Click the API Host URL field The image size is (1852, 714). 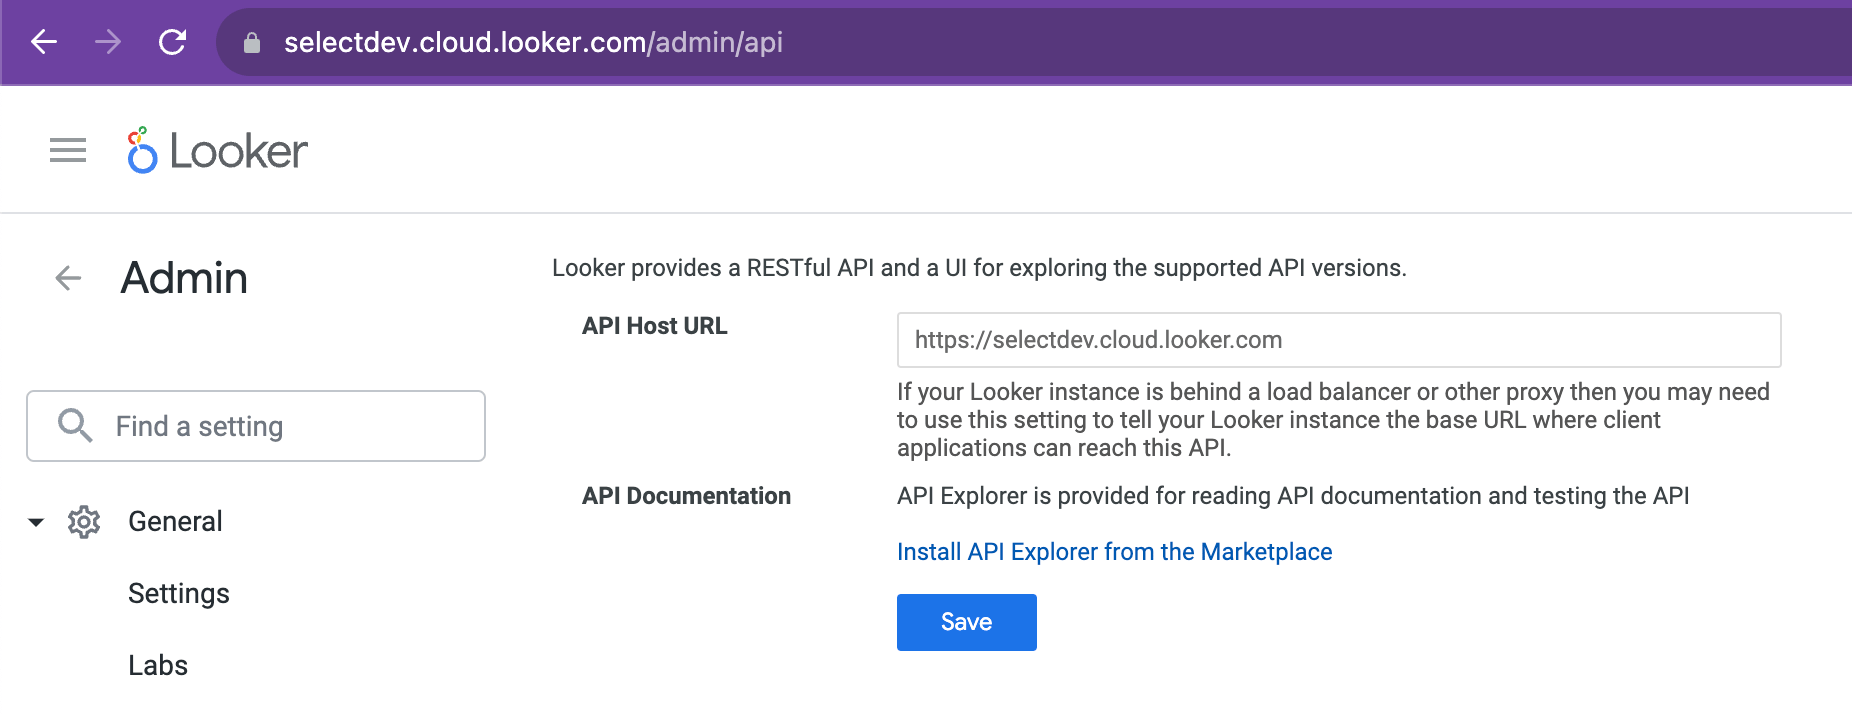pyautogui.click(x=1339, y=340)
